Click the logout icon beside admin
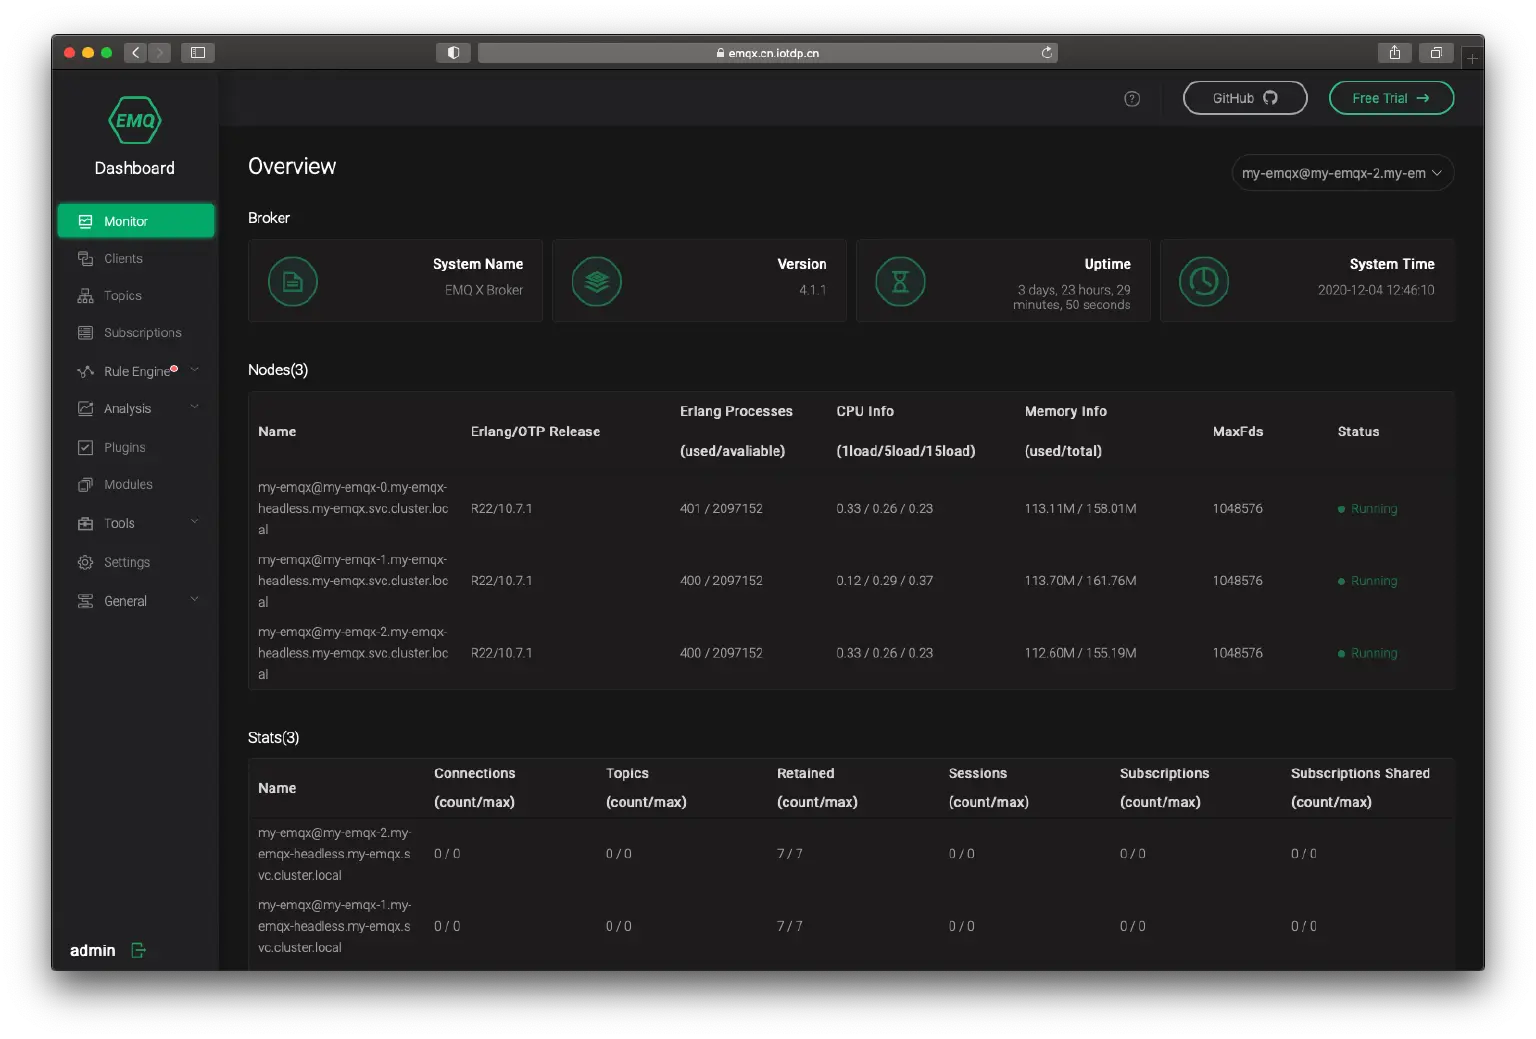This screenshot has height=1039, width=1536. 138,950
